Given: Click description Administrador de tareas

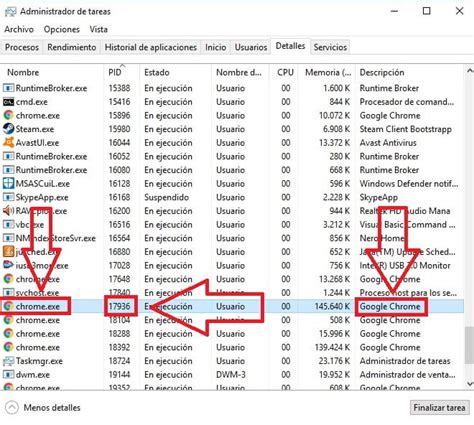Looking at the screenshot, I should [x=405, y=361].
